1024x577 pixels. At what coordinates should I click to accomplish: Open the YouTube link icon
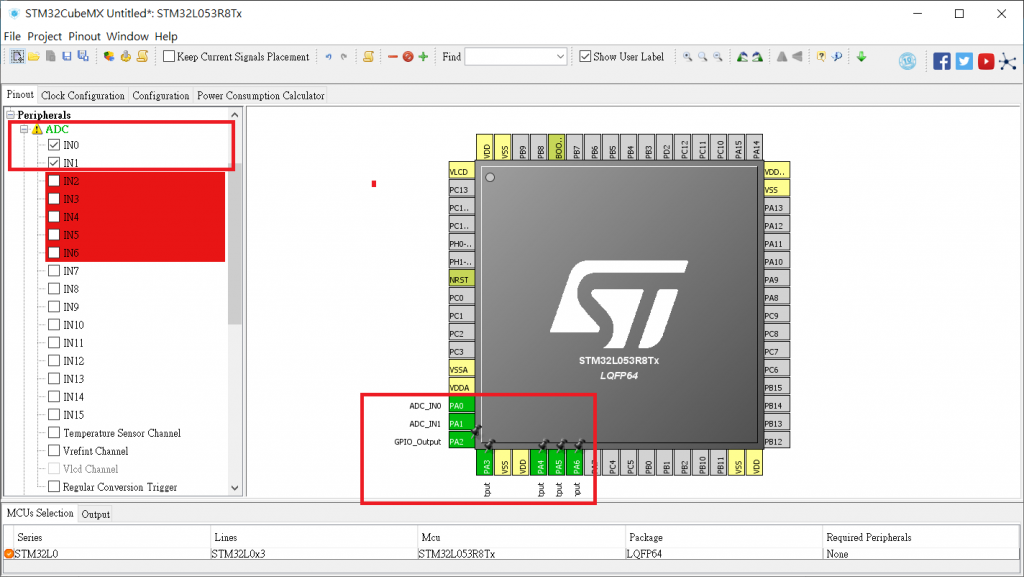(986, 61)
